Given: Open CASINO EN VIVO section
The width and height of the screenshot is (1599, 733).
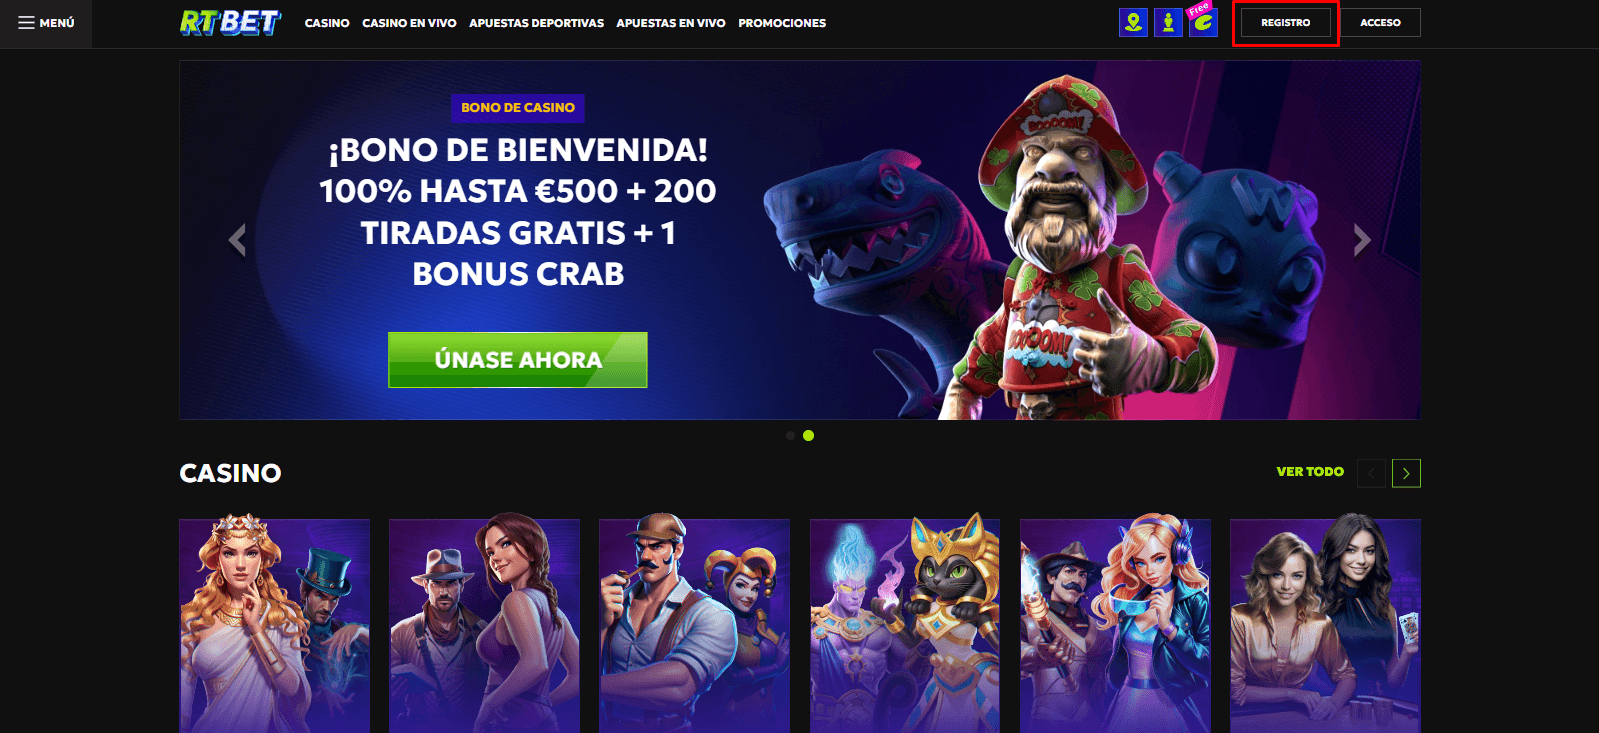Looking at the screenshot, I should (409, 23).
